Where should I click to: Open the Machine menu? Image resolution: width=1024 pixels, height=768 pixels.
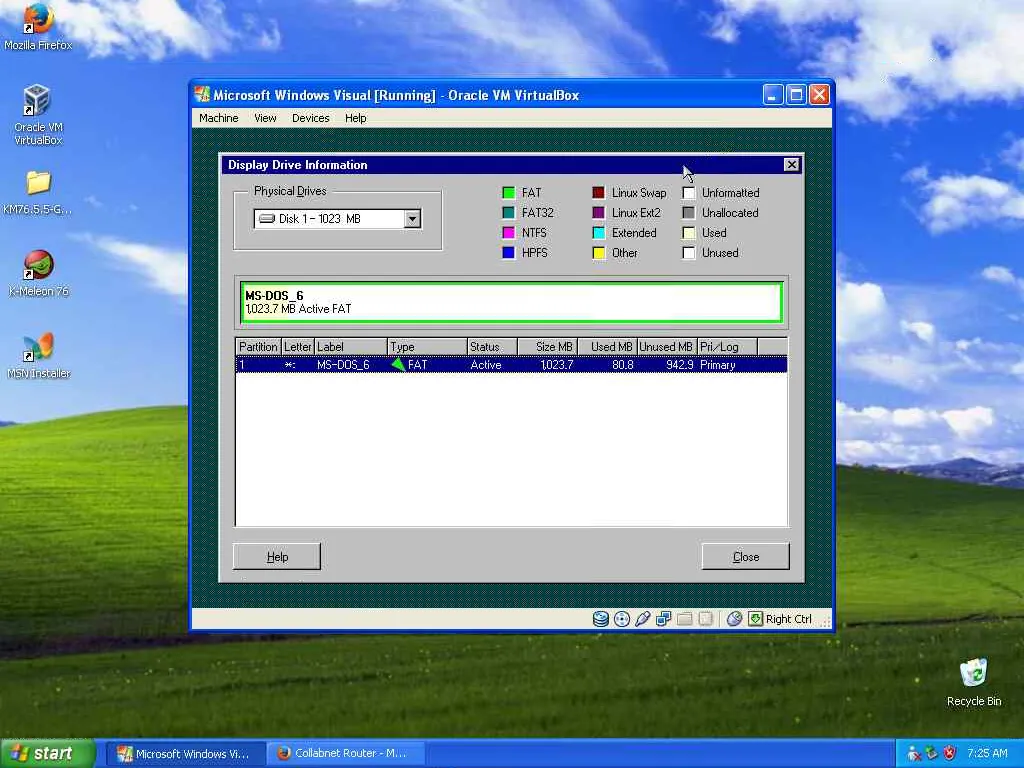point(219,118)
